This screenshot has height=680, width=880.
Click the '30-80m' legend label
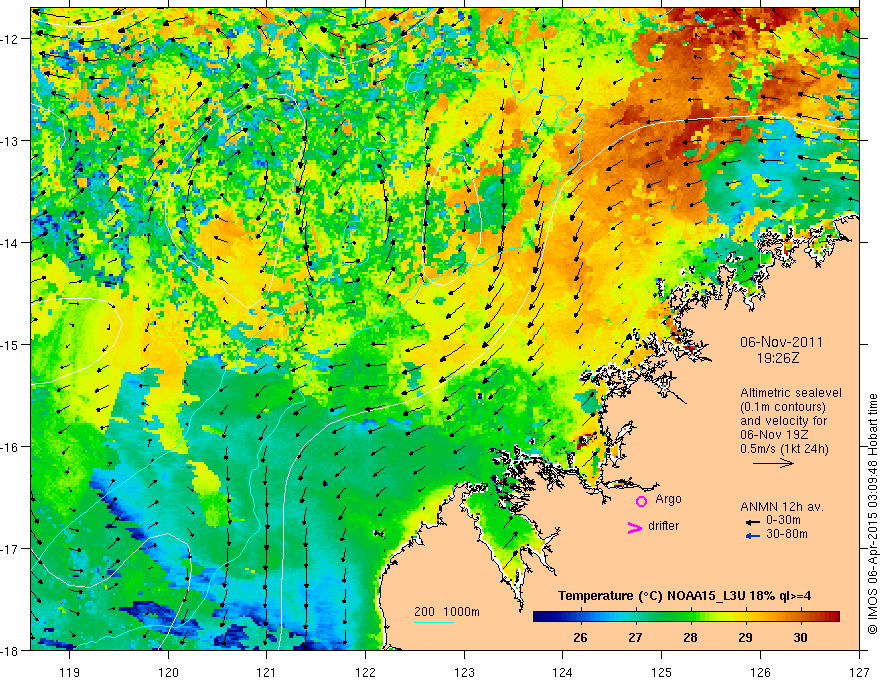point(787,534)
